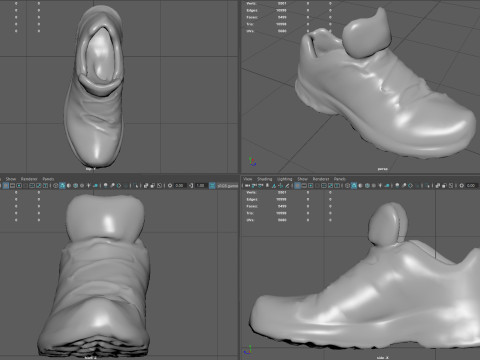The height and width of the screenshot is (360, 480).
Task: Toggle Field Chart in side view toolbar
Action: click(x=324, y=185)
